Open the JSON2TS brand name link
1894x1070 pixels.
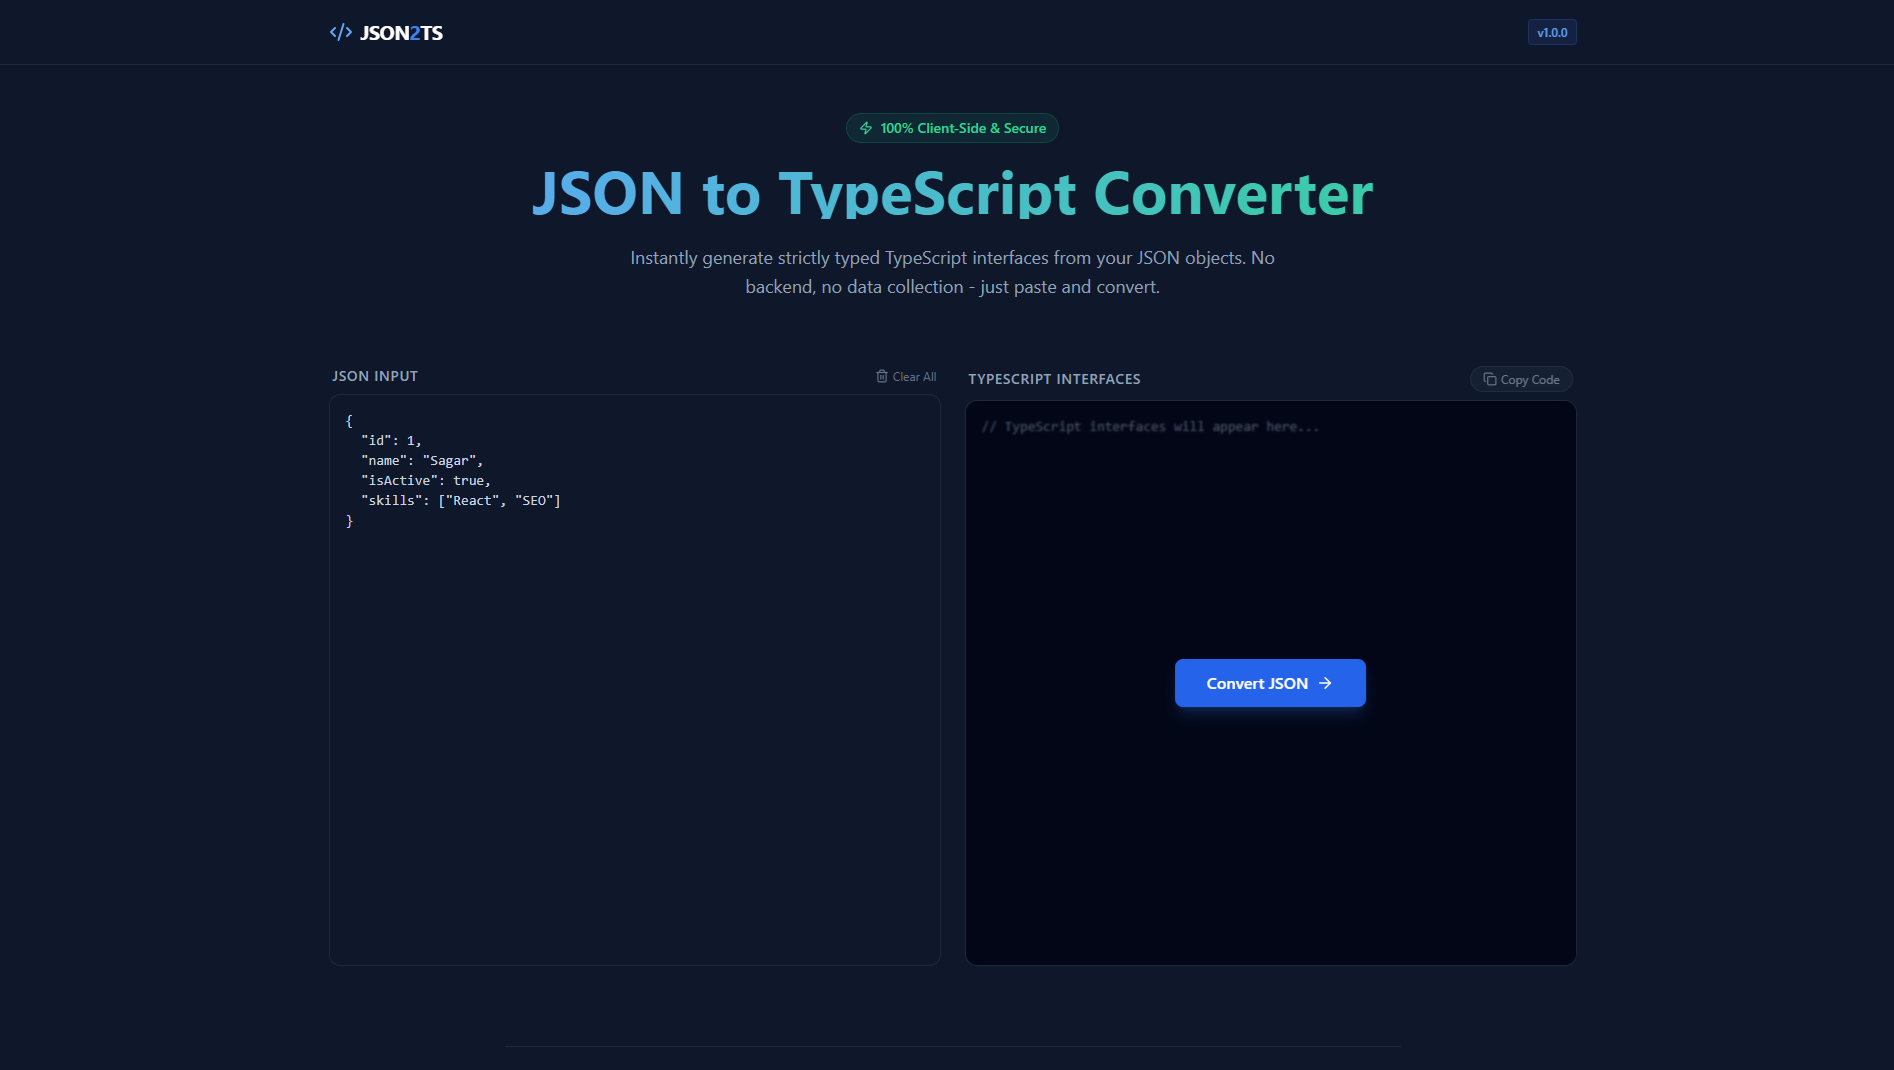coord(401,33)
